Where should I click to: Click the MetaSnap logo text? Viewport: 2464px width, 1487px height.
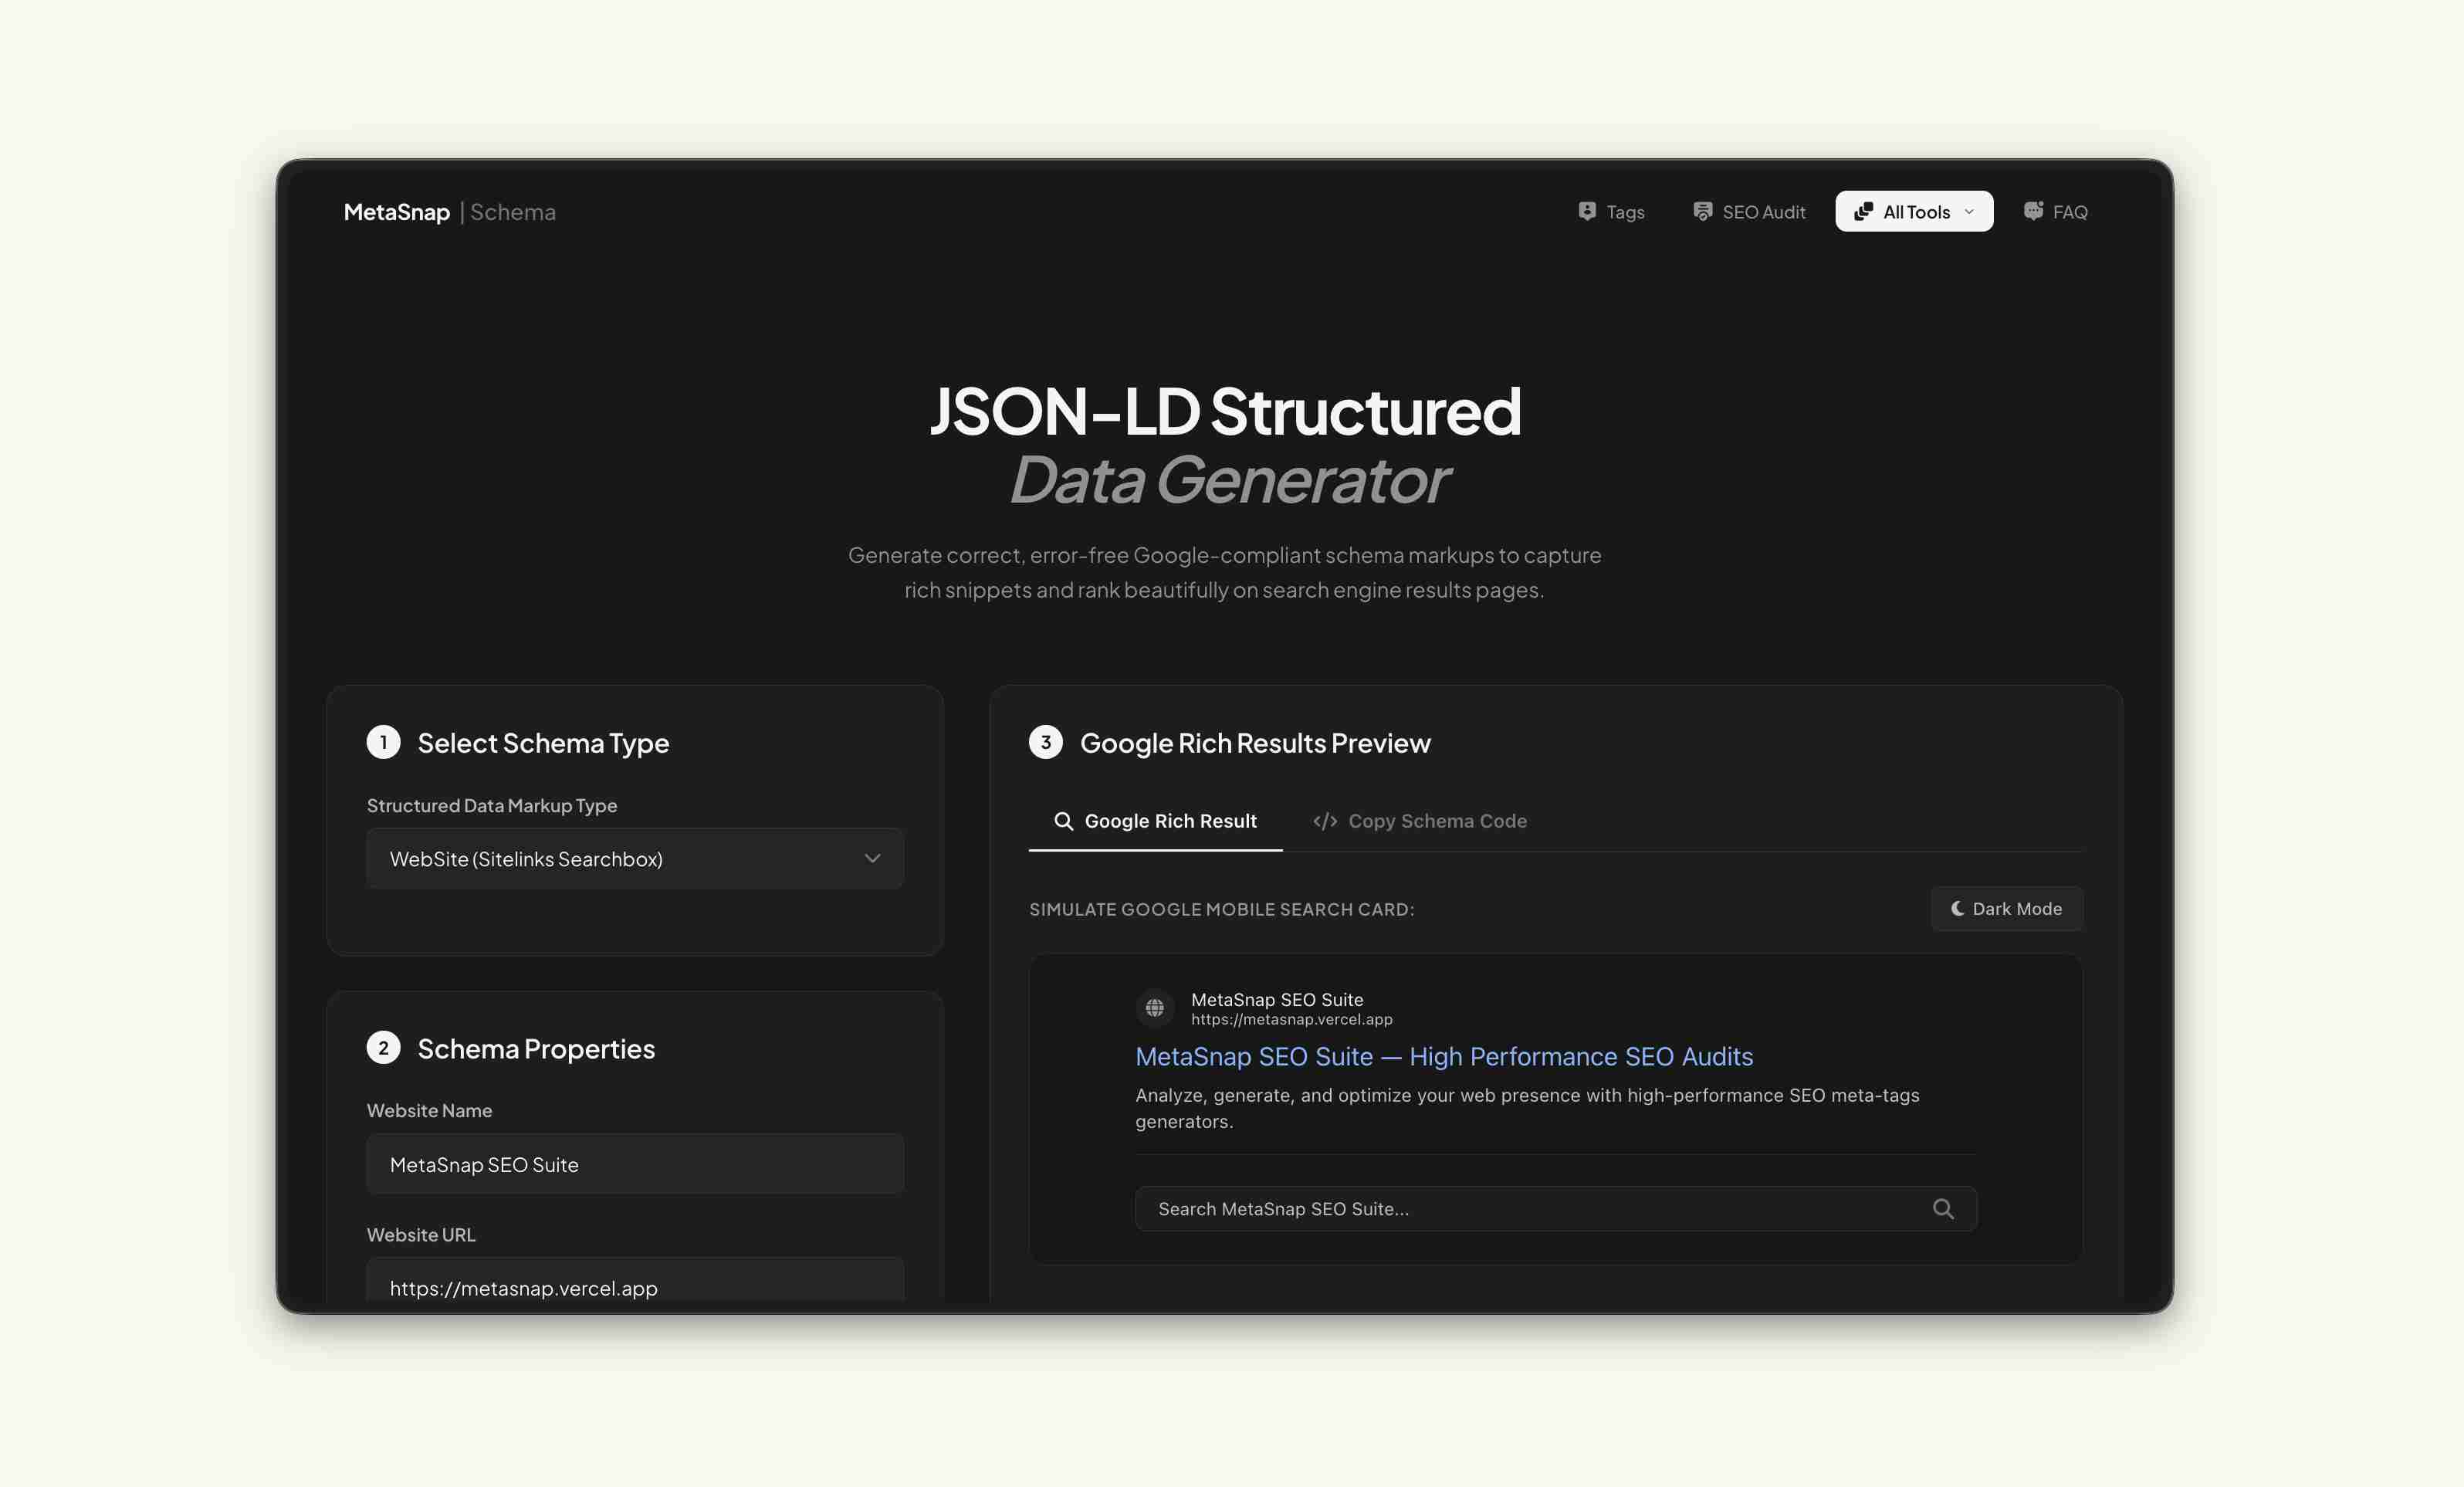[397, 212]
